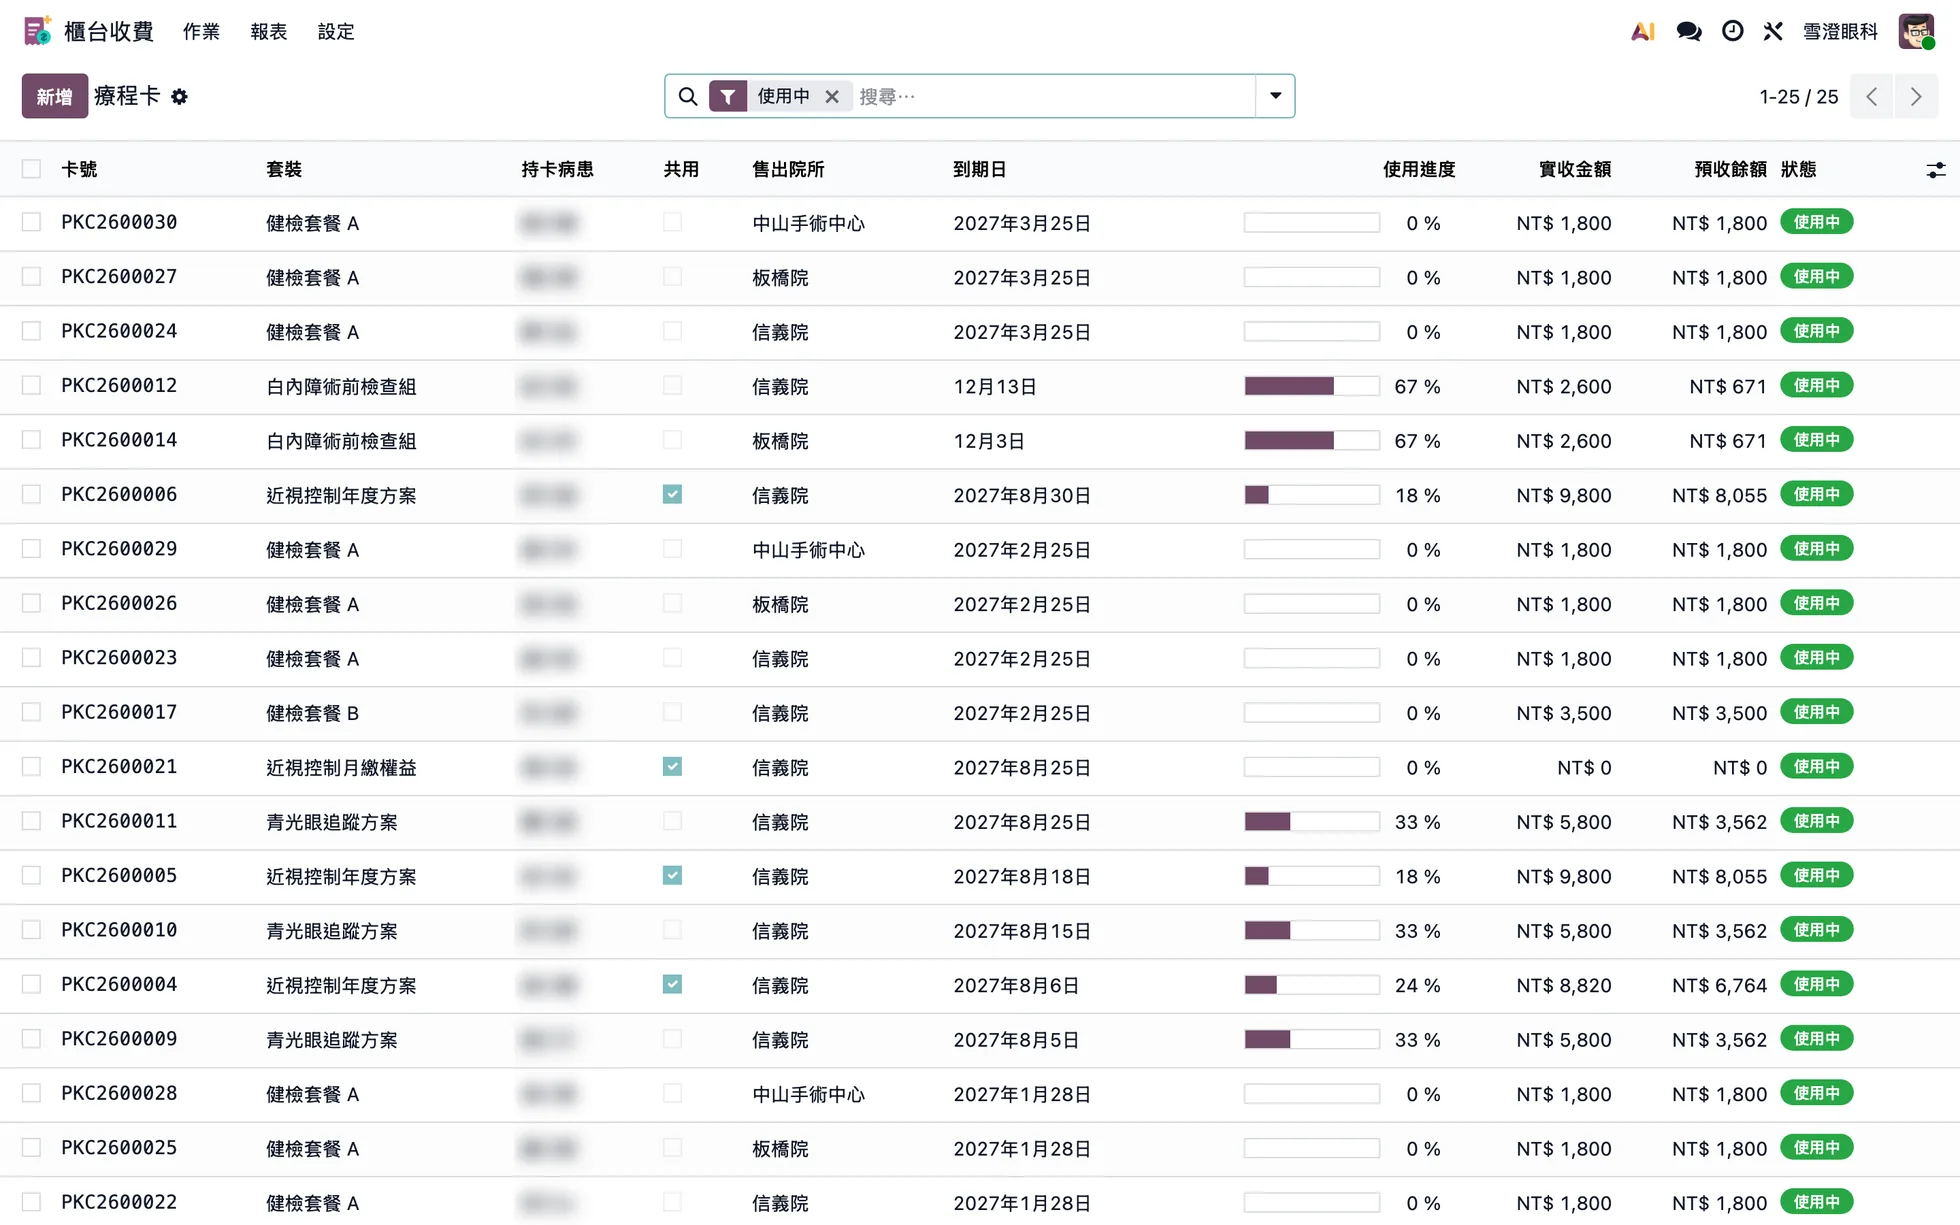The height and width of the screenshot is (1225, 1960).
Task: Go to the next page arrow
Action: [x=1916, y=97]
